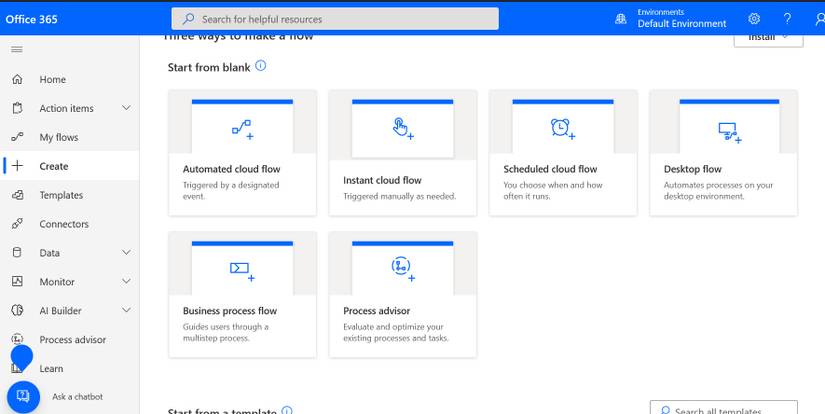The image size is (825, 414).
Task: Open Settings gear icon
Action: point(754,19)
